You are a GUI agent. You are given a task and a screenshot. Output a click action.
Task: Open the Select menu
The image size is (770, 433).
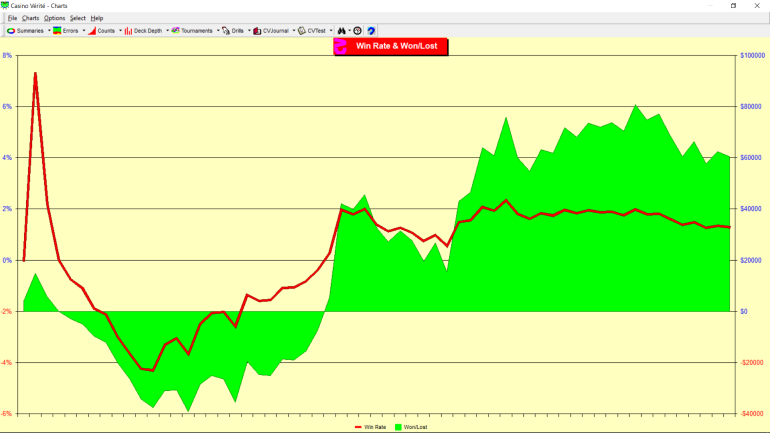[x=77, y=18]
